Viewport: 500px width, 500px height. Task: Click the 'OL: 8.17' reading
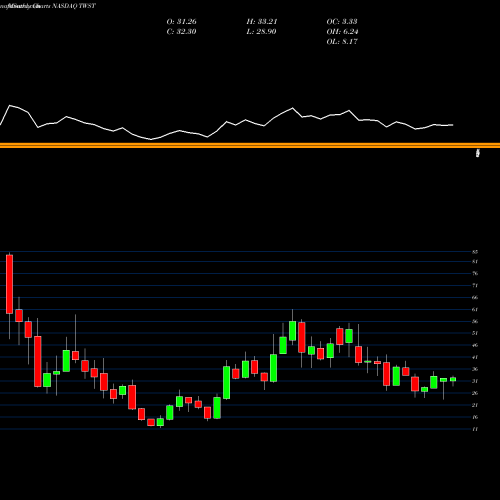(342, 42)
